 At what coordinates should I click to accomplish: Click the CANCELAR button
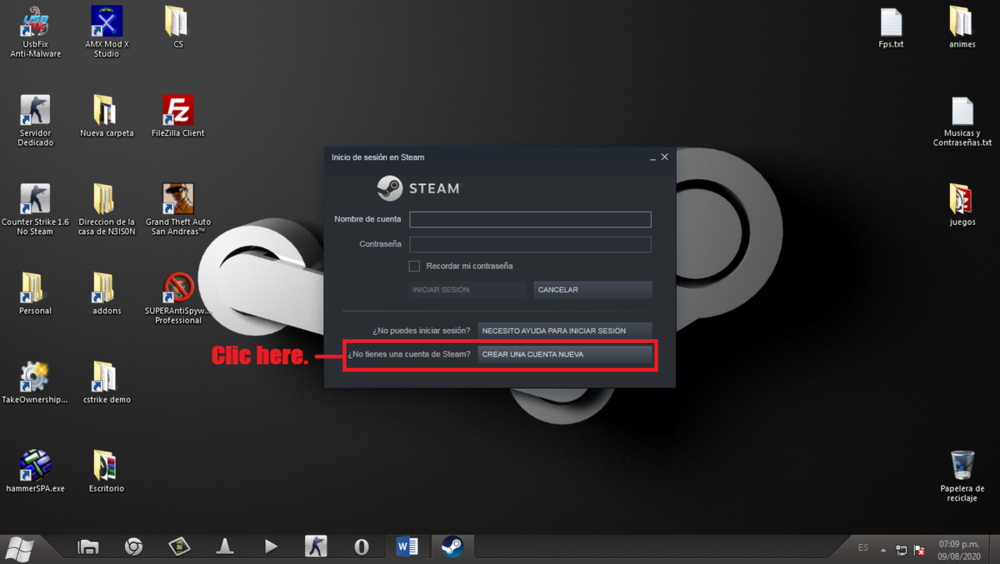coord(592,290)
